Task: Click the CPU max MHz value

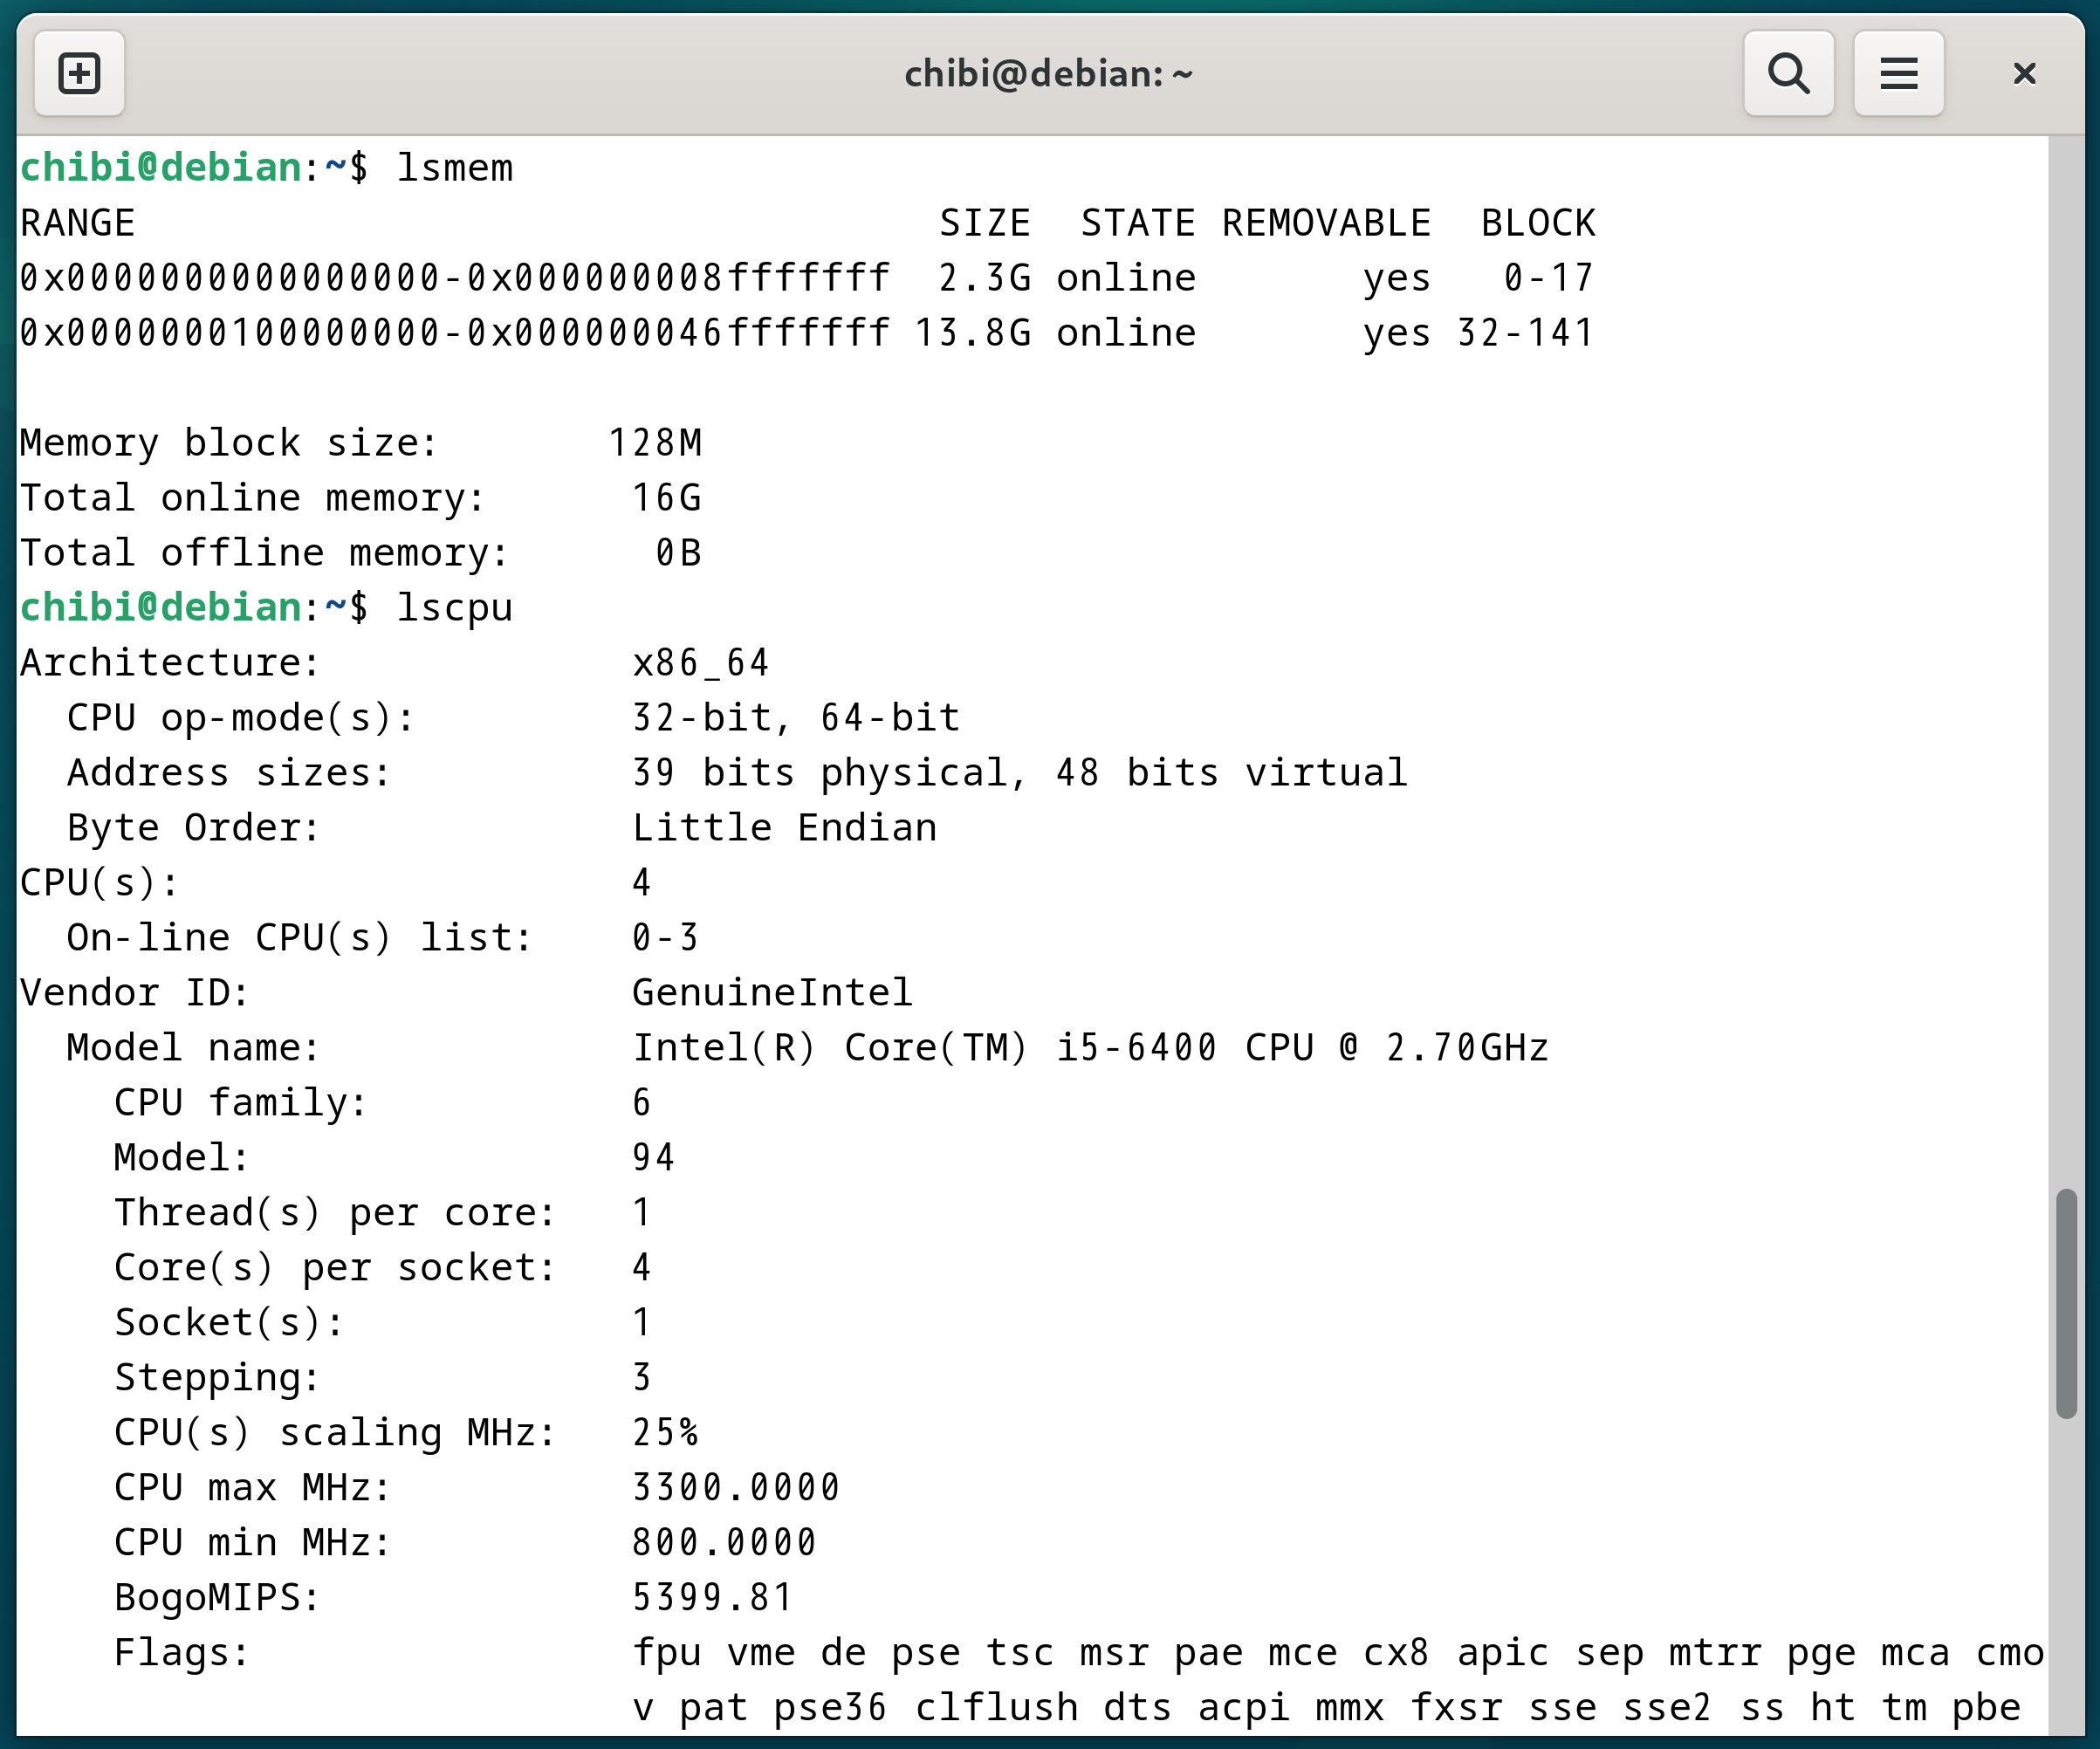Action: pos(736,1488)
